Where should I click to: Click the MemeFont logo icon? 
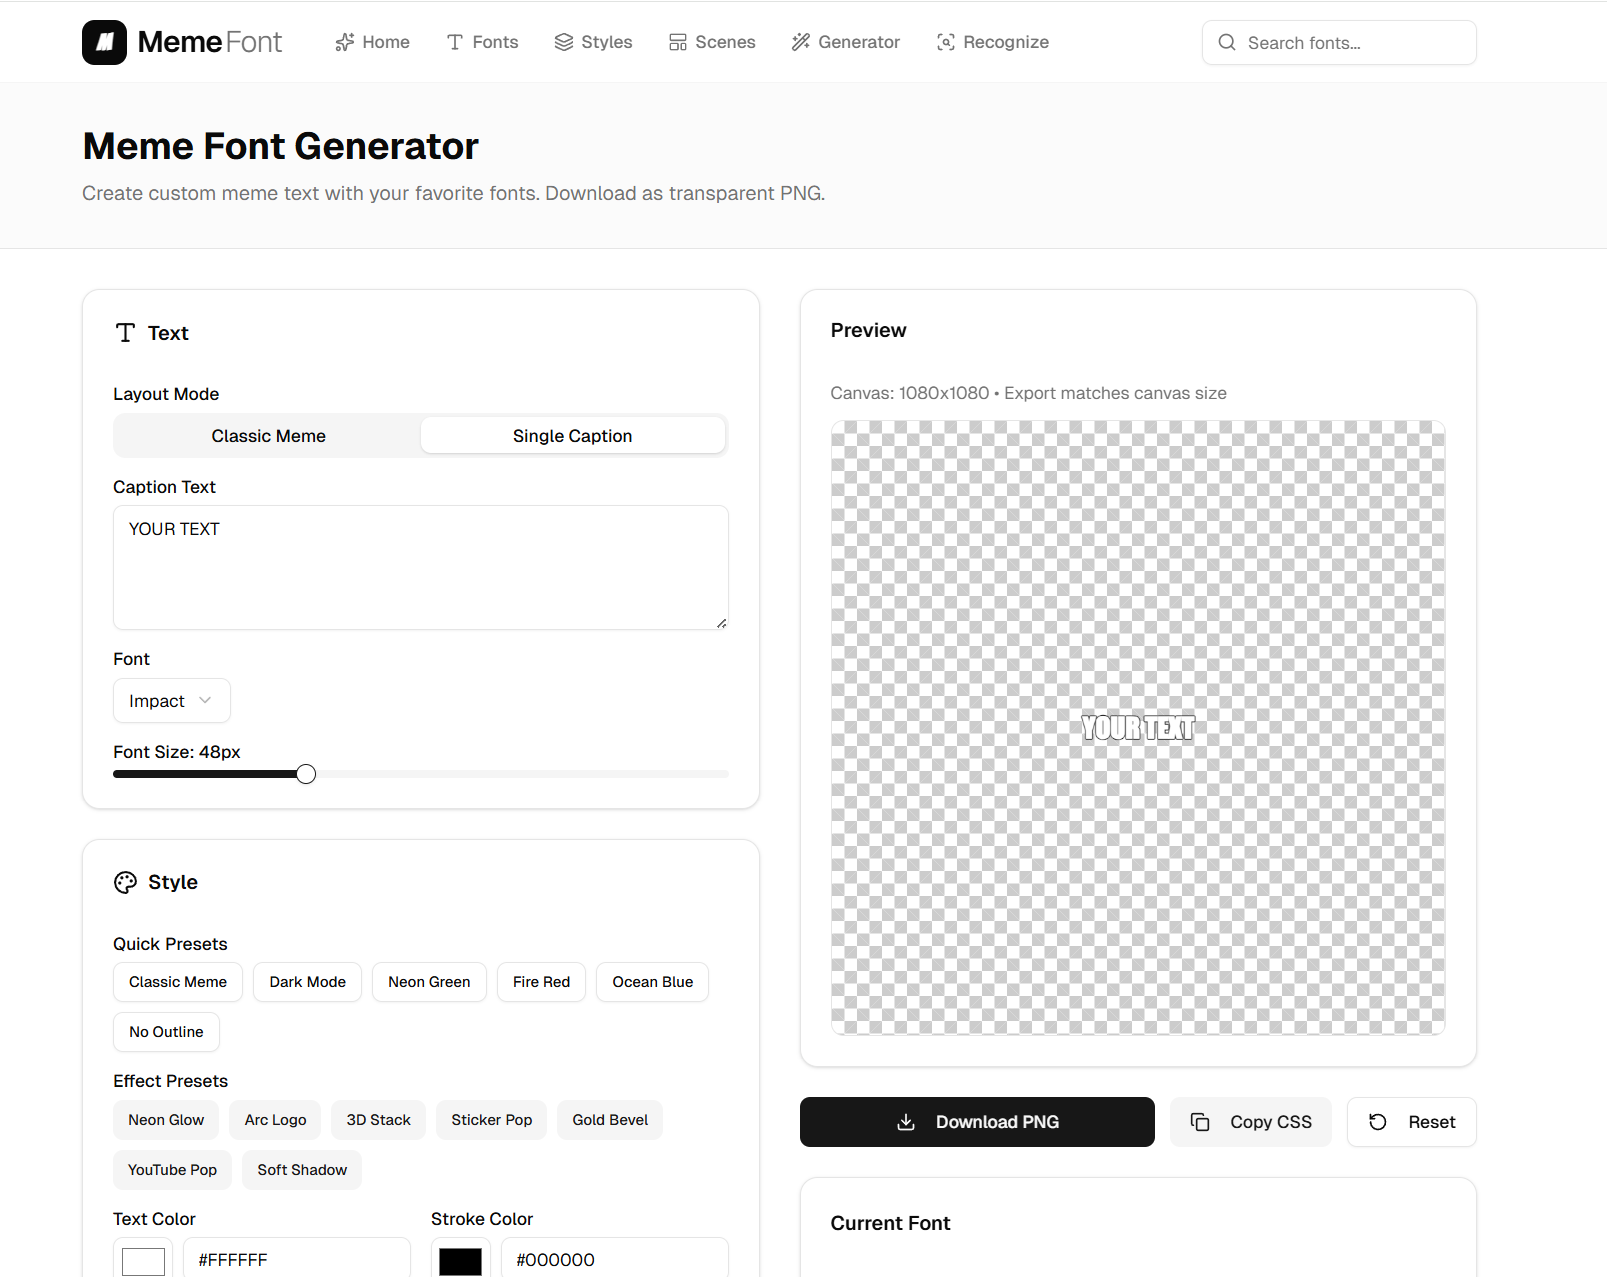(x=104, y=42)
